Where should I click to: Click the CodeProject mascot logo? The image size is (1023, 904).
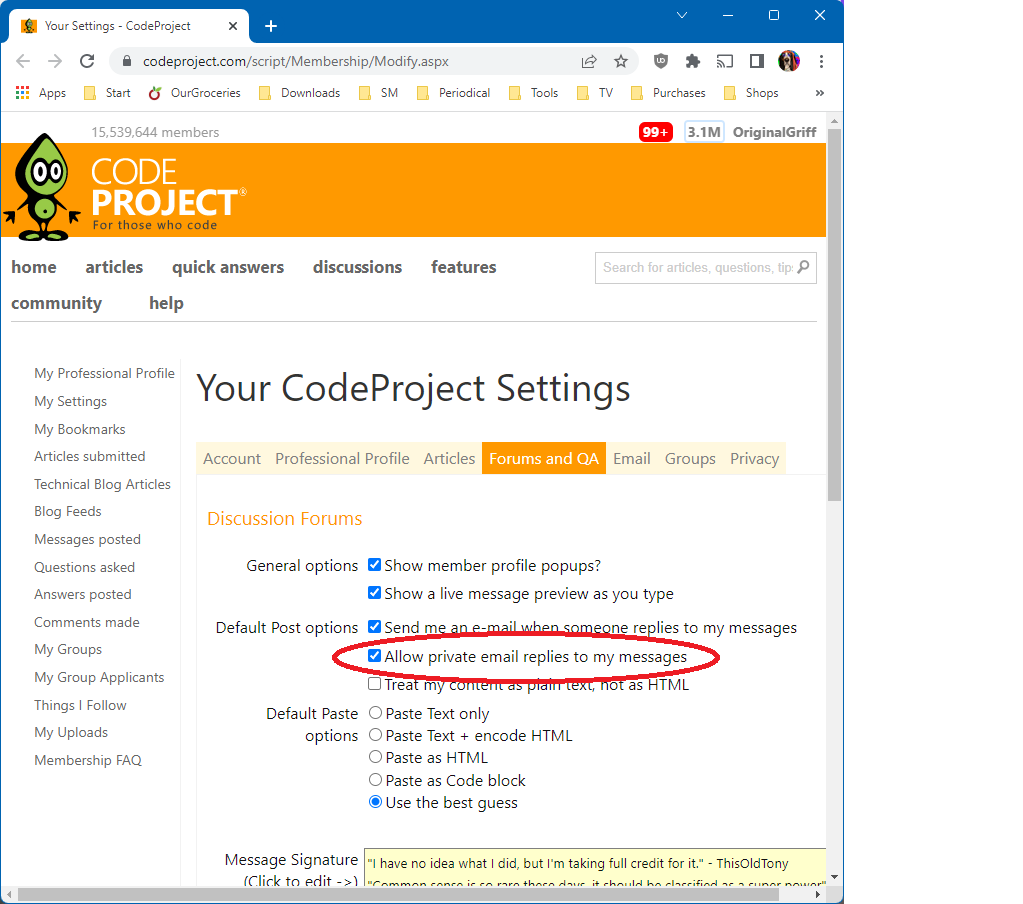43,188
